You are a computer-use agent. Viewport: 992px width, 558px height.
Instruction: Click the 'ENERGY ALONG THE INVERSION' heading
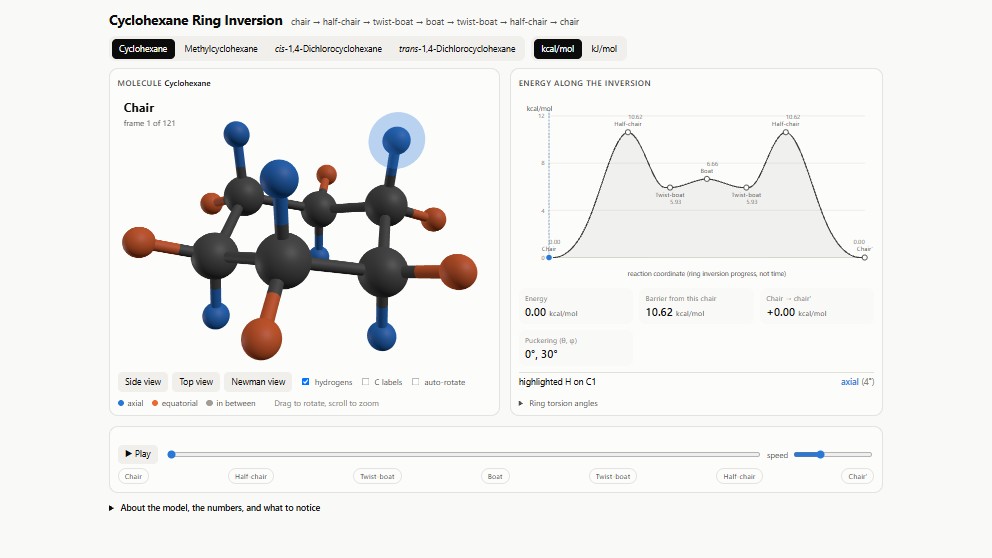pyautogui.click(x=585, y=83)
